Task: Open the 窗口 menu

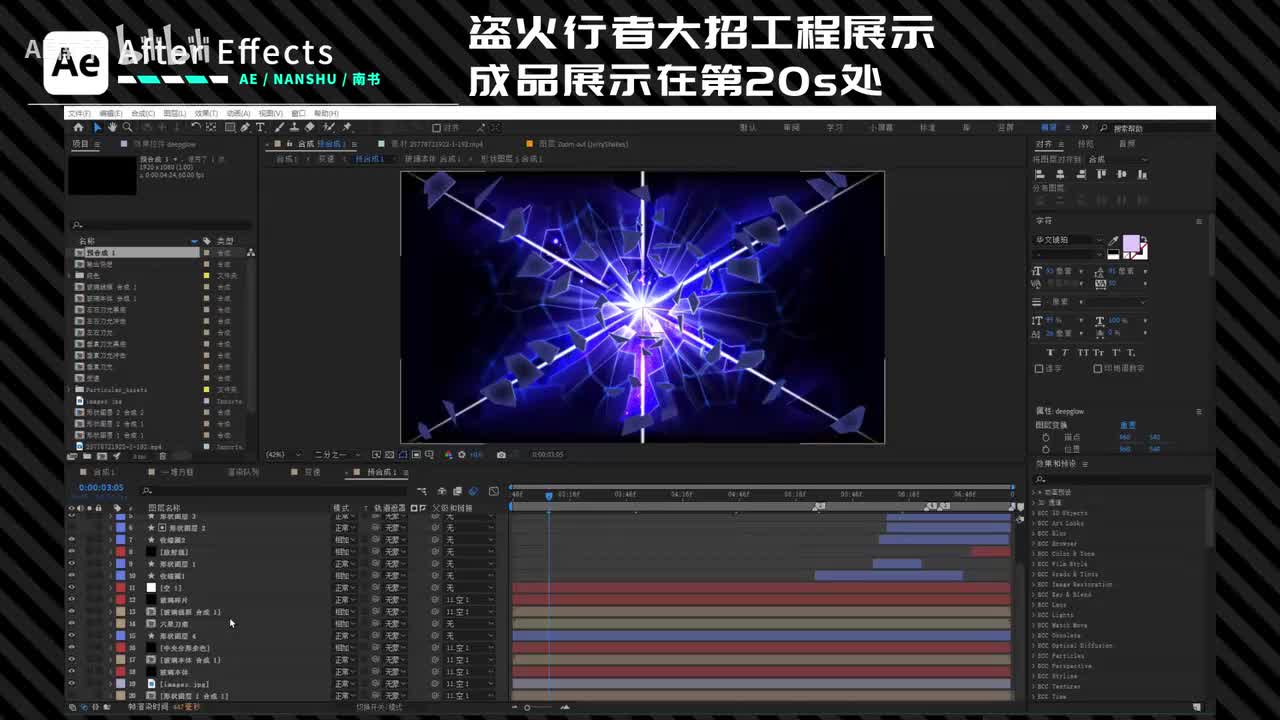Action: 298,113
